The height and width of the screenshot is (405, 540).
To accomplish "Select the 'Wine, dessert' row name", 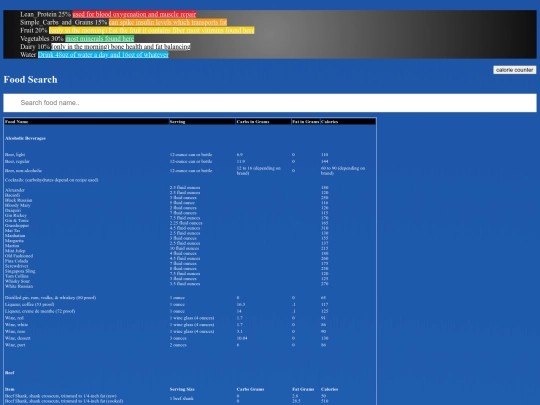I will pyautogui.click(x=18, y=338).
